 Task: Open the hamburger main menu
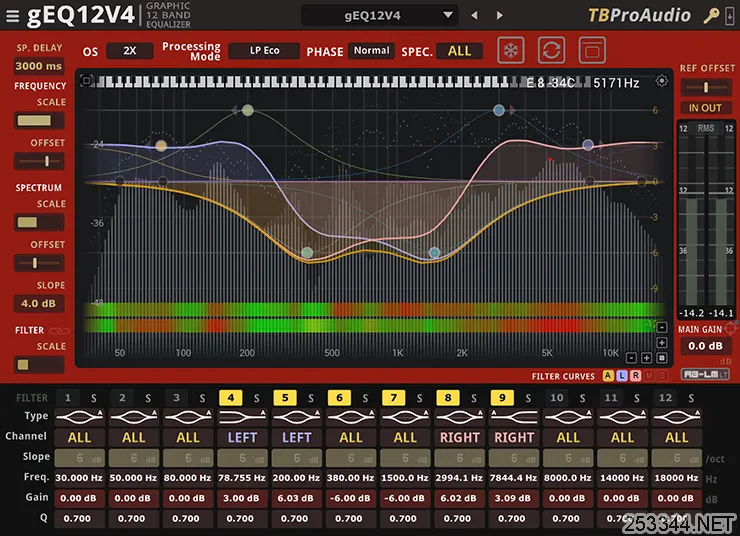click(13, 16)
